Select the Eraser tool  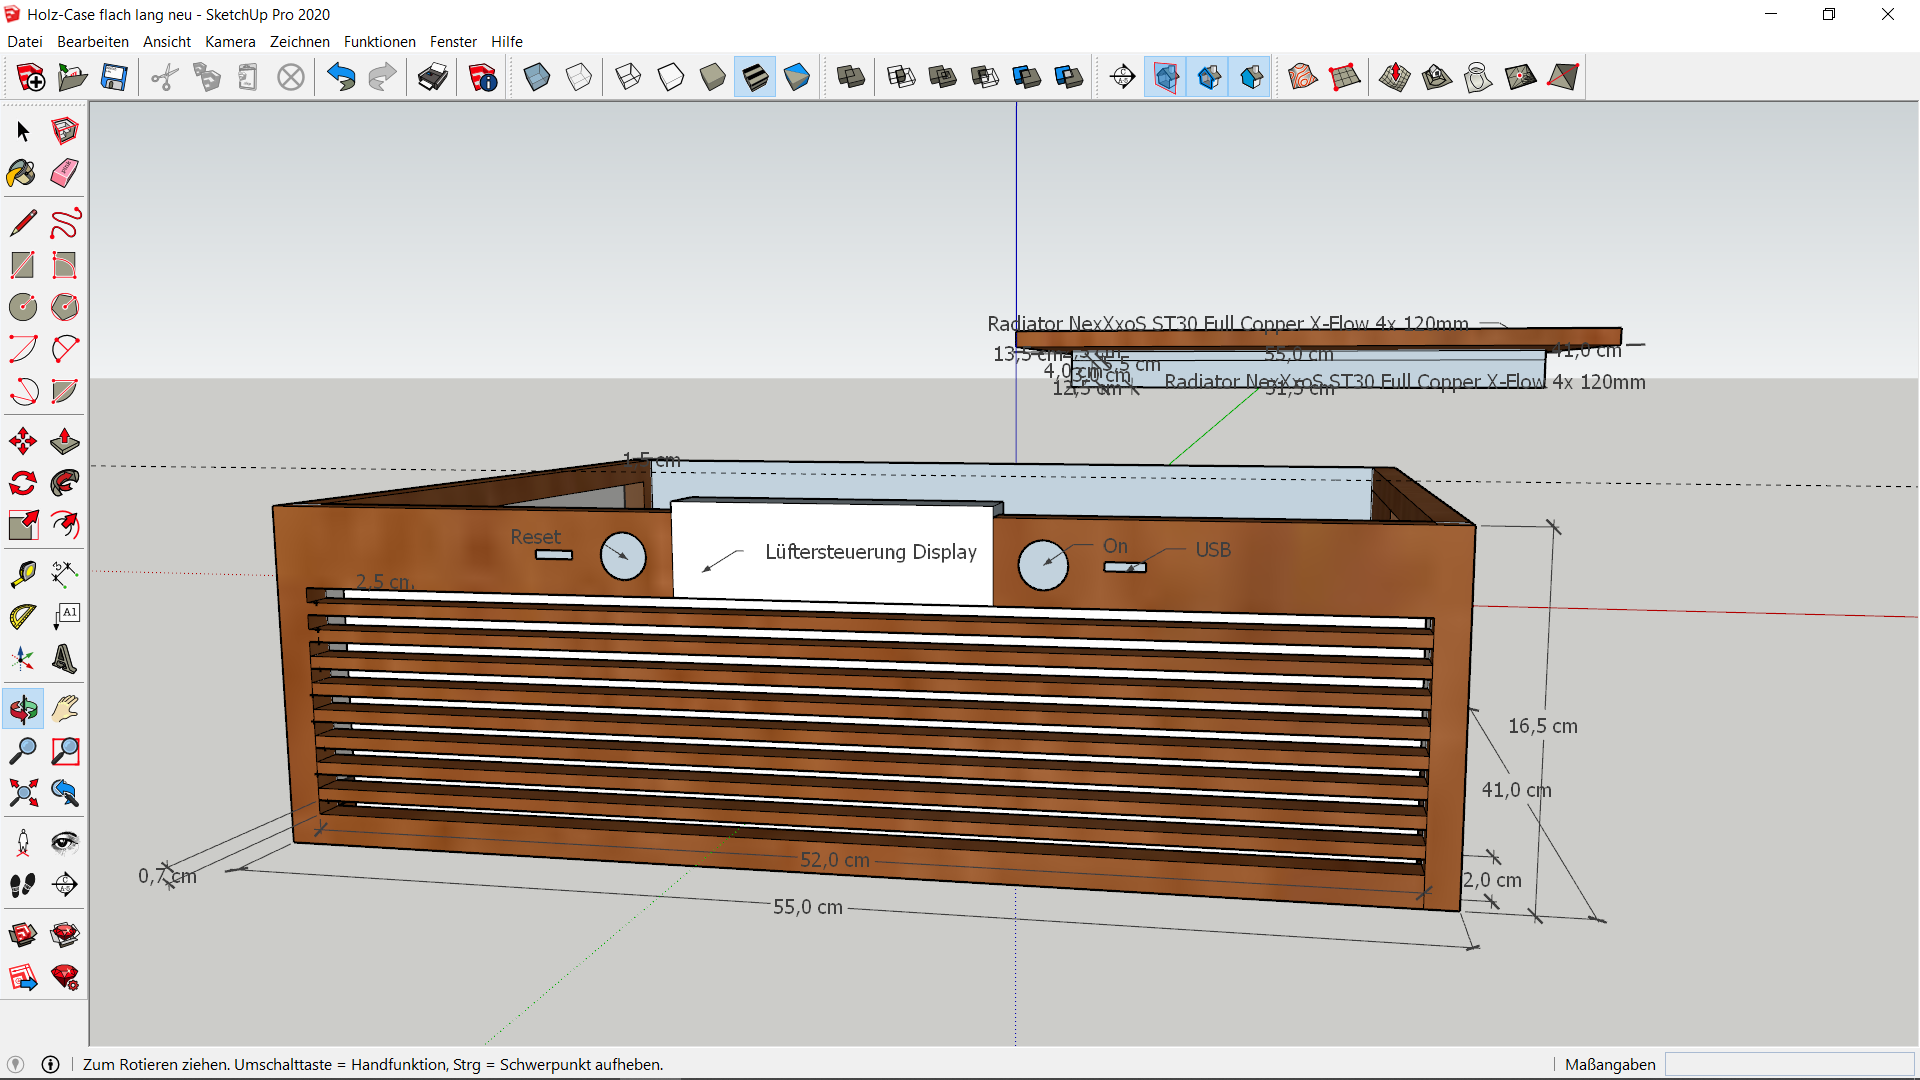coord(65,174)
